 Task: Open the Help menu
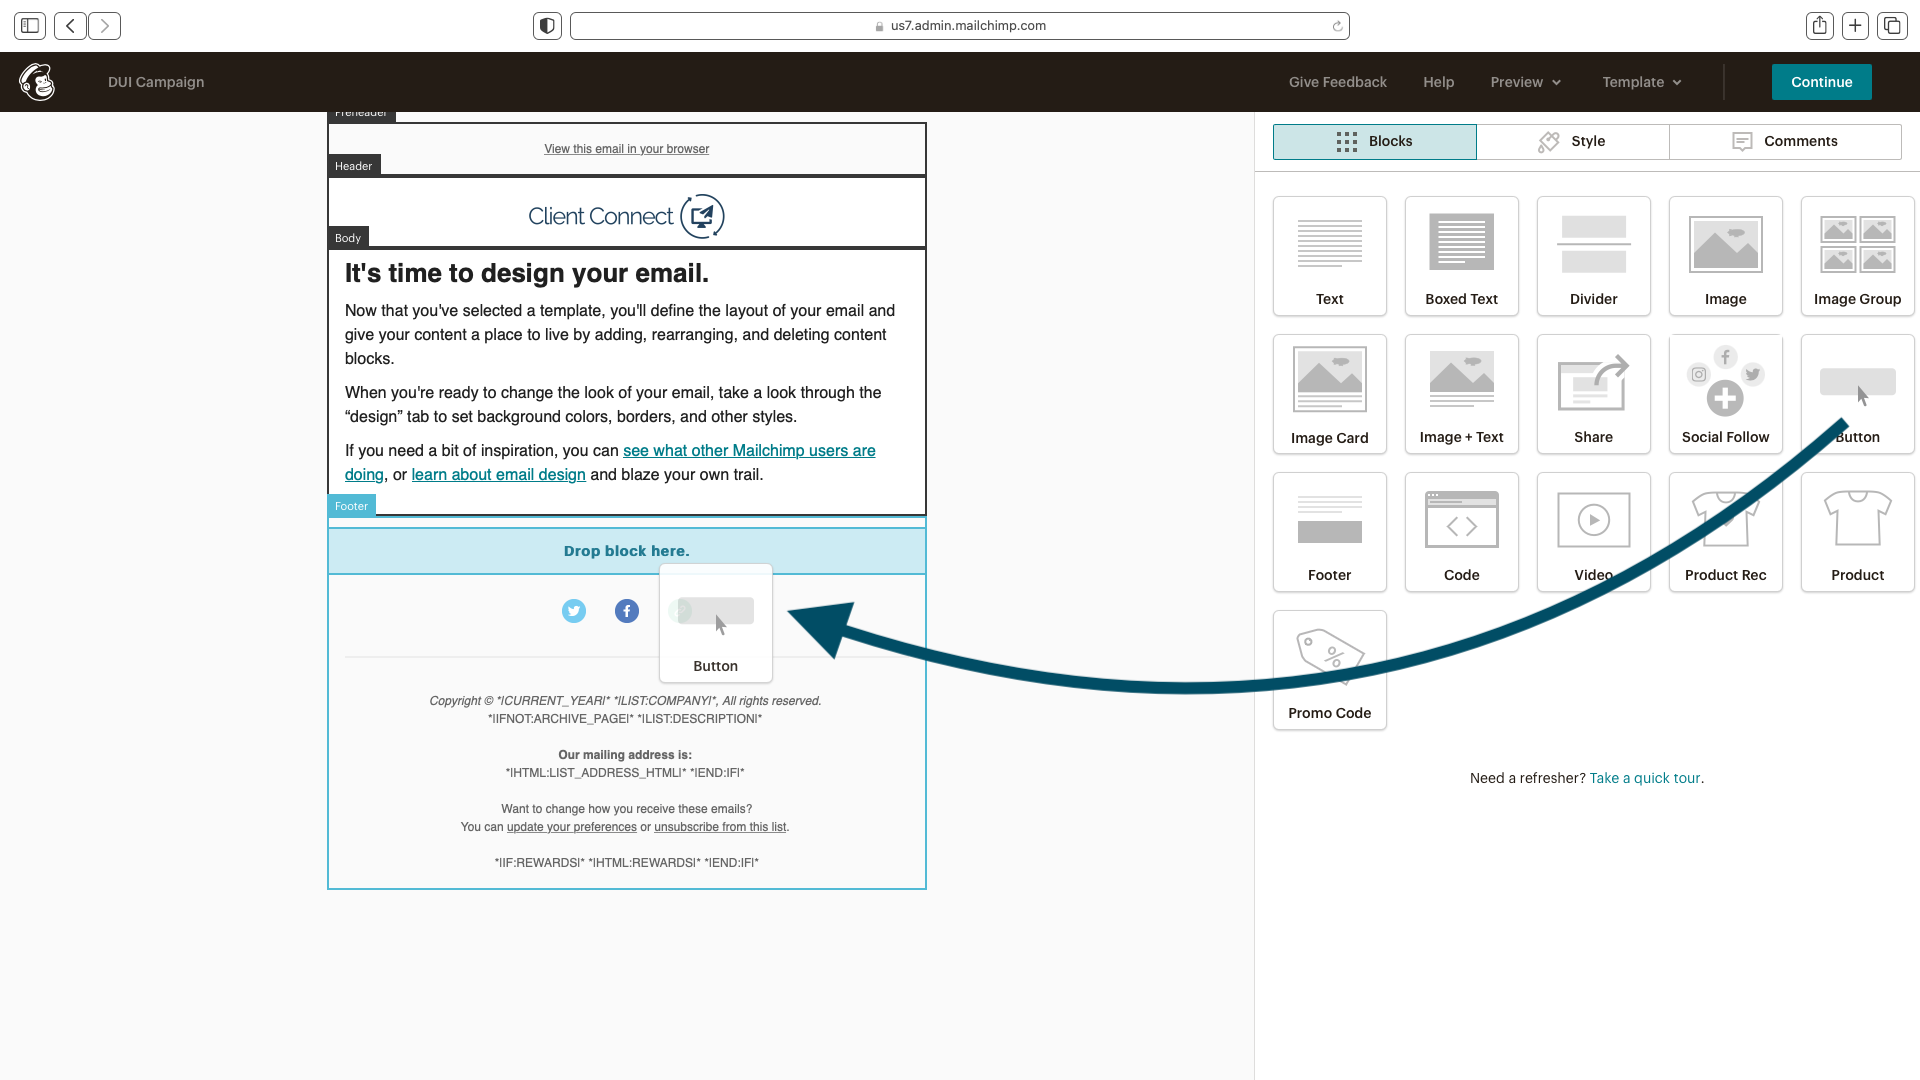coord(1438,82)
